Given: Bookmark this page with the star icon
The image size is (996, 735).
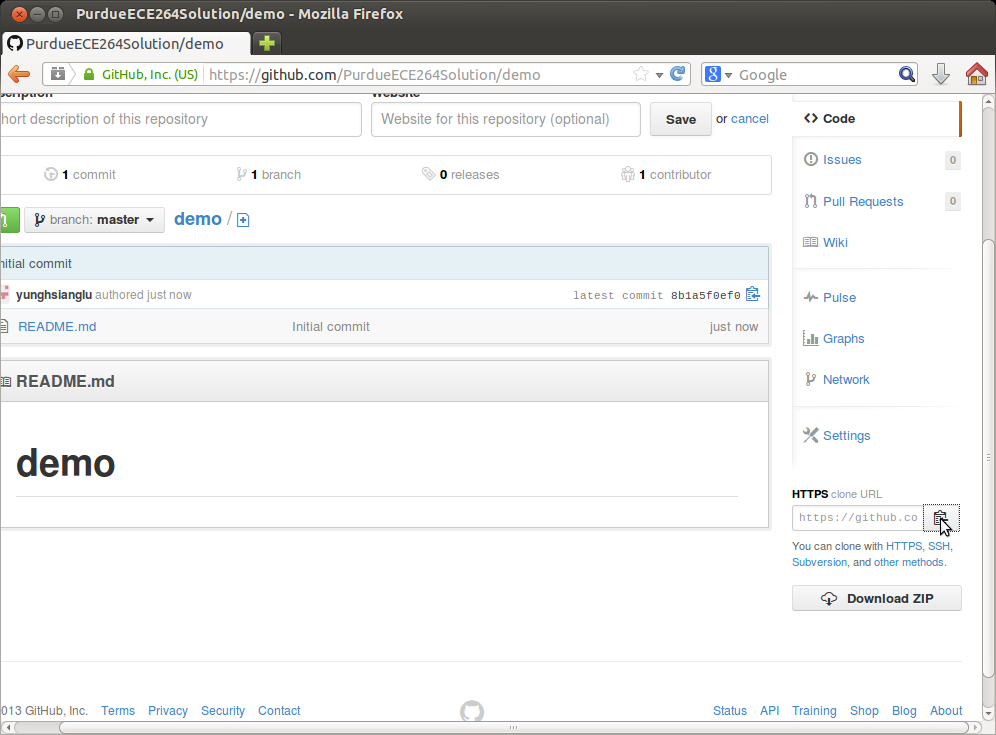Looking at the screenshot, I should click(641, 74).
